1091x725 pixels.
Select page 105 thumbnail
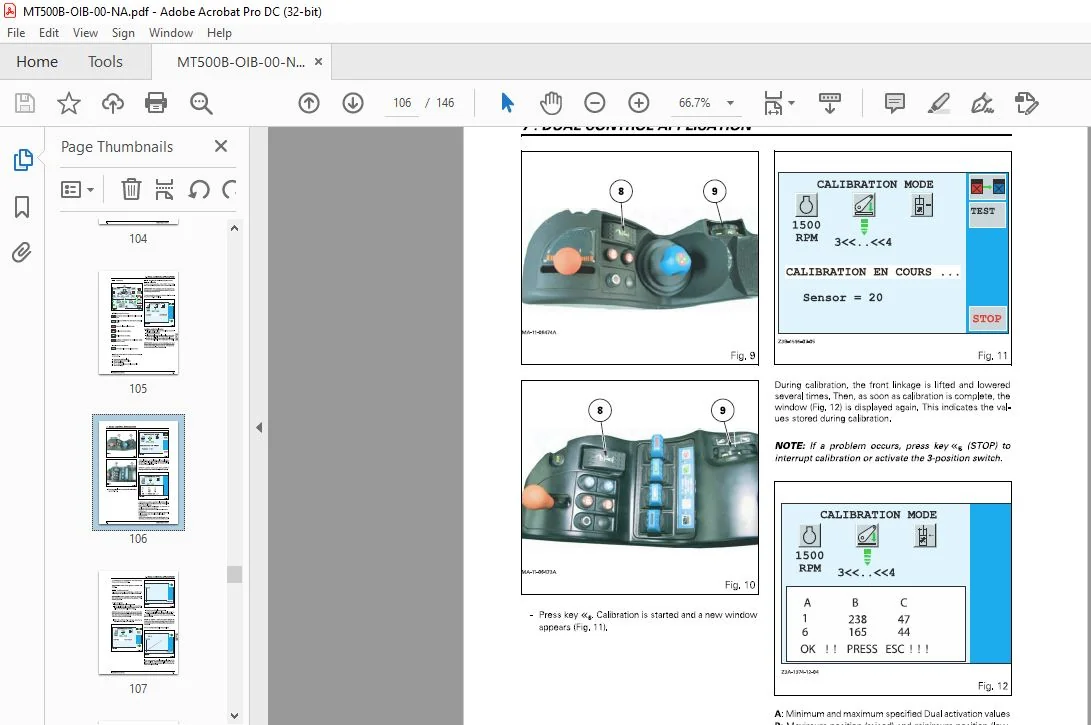coord(138,323)
